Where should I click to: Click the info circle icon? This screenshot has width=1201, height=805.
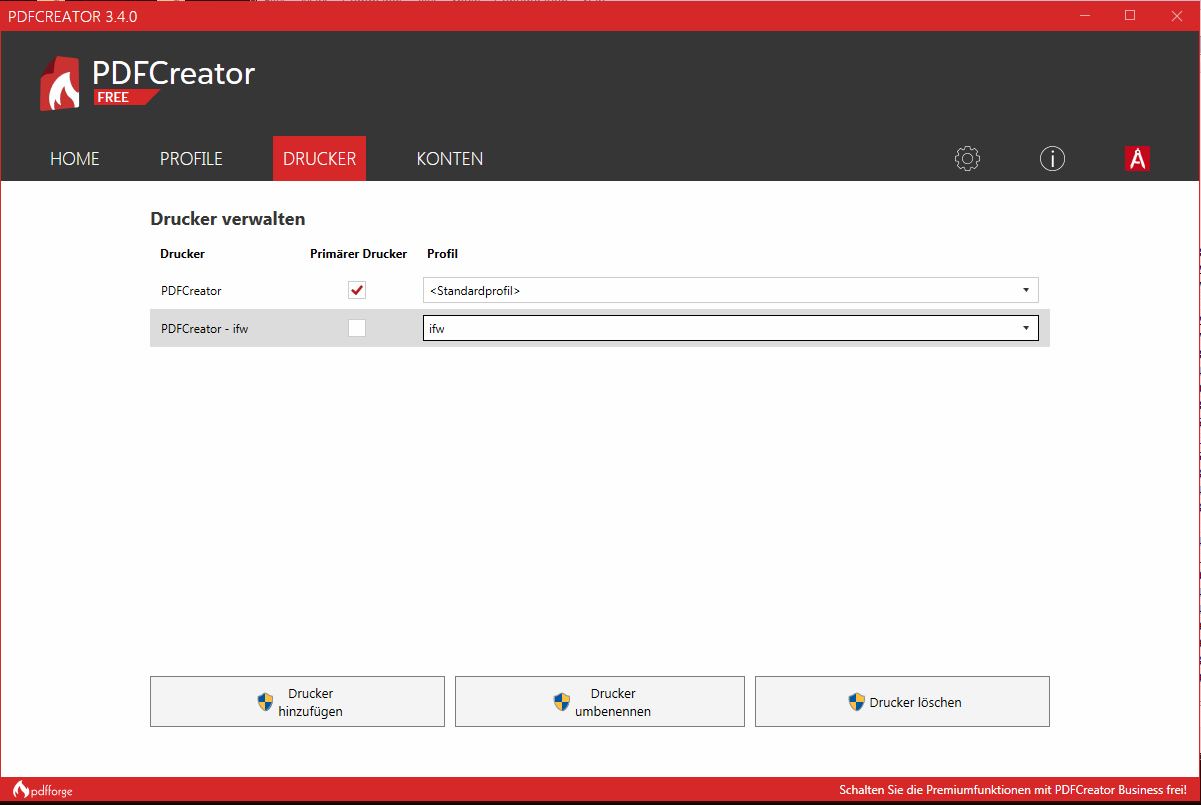[1052, 158]
